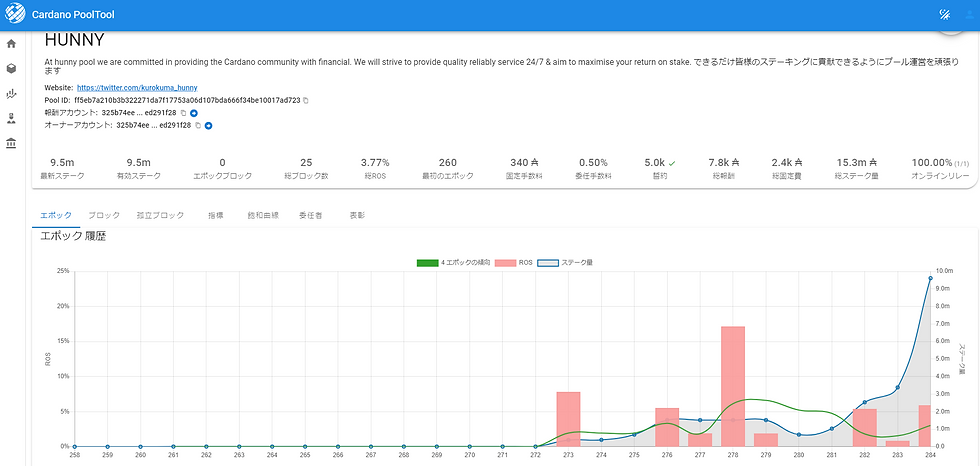Copy the Pool ID to the clipboard
Image resolution: width=980 pixels, height=466 pixels.
click(x=306, y=101)
